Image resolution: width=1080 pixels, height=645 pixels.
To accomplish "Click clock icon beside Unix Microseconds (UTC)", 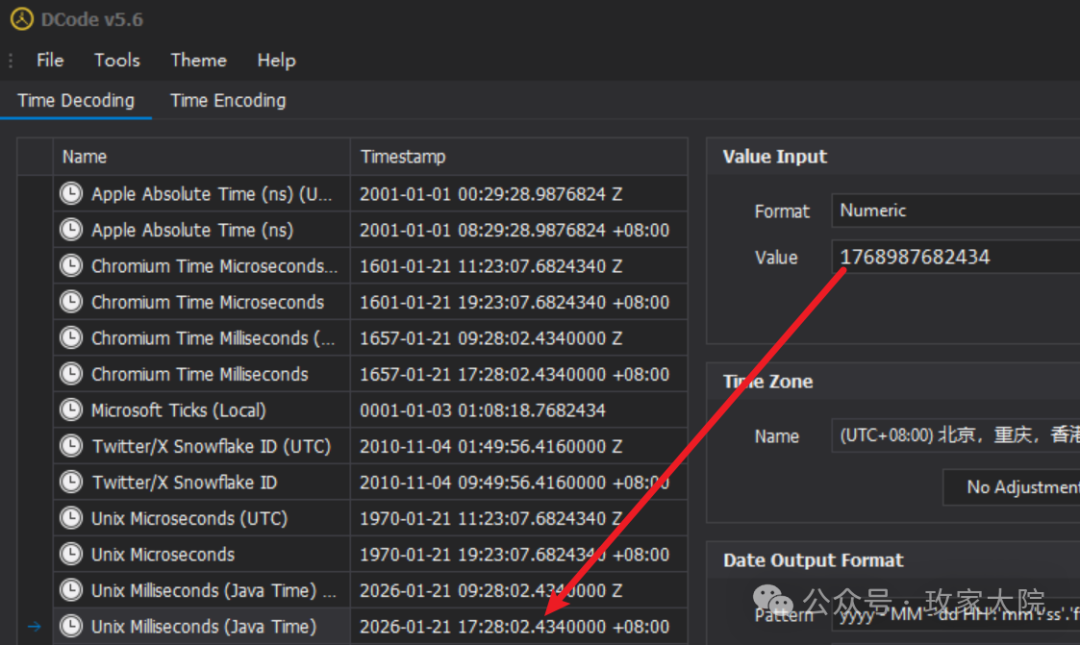I will tap(71, 518).
